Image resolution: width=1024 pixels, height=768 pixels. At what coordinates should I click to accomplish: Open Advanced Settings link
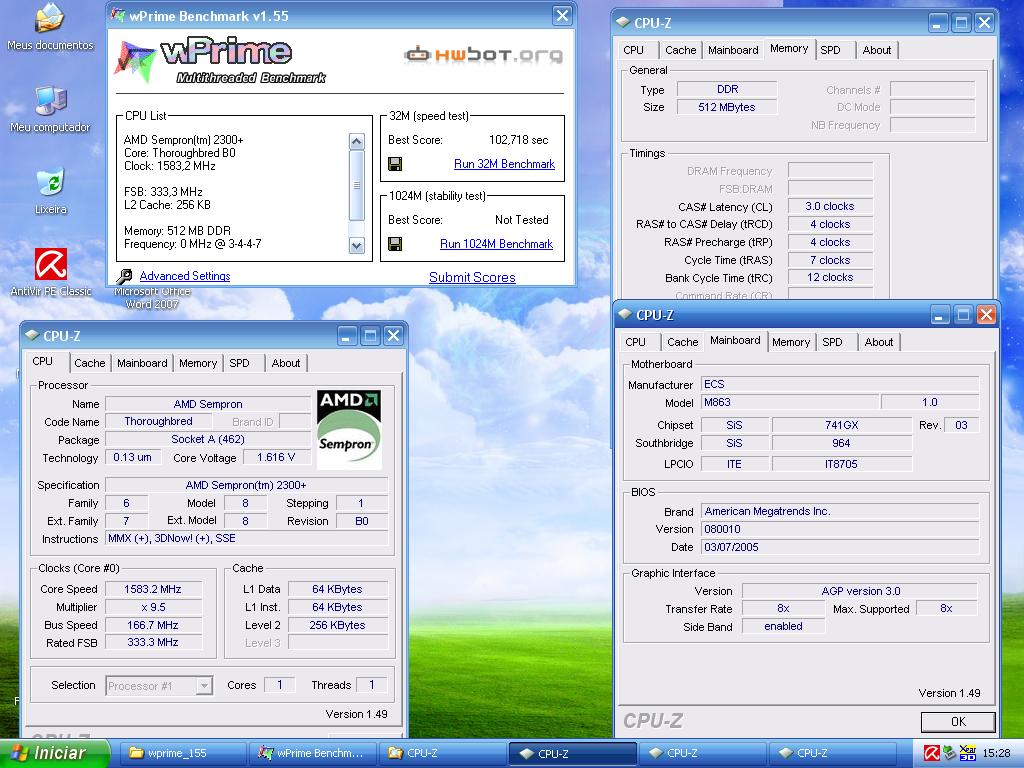point(185,276)
